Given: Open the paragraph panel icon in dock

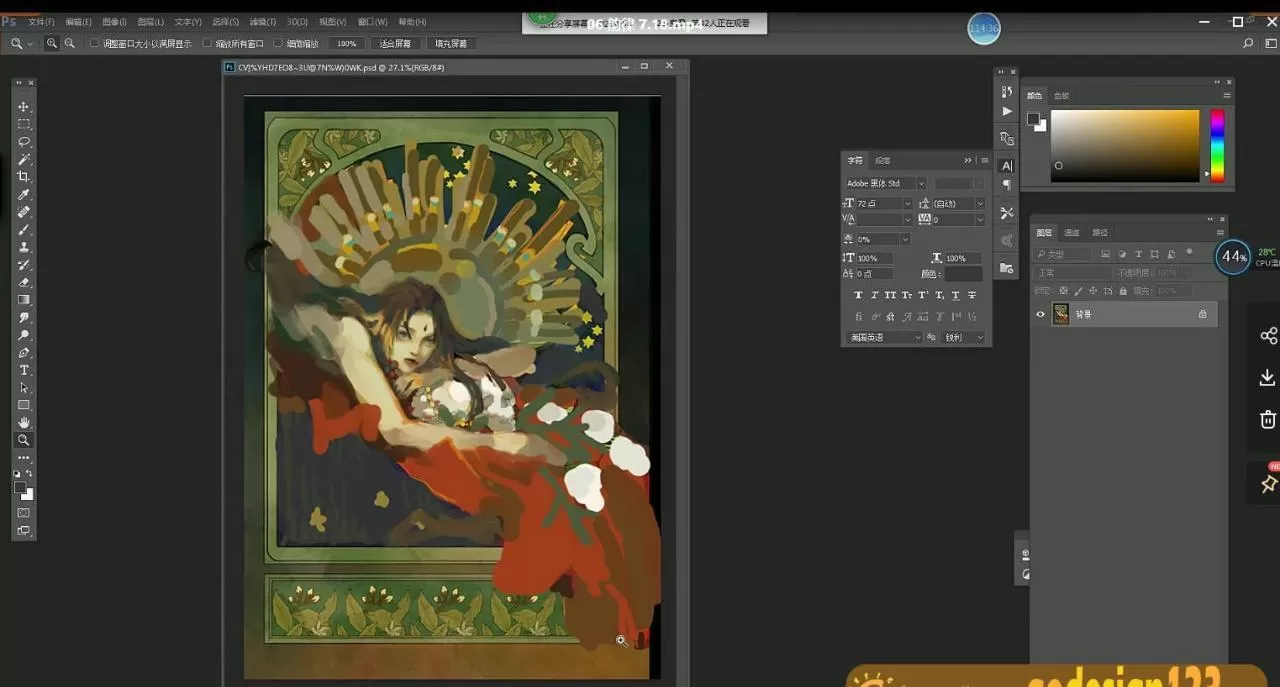Looking at the screenshot, I should pos(1006,186).
